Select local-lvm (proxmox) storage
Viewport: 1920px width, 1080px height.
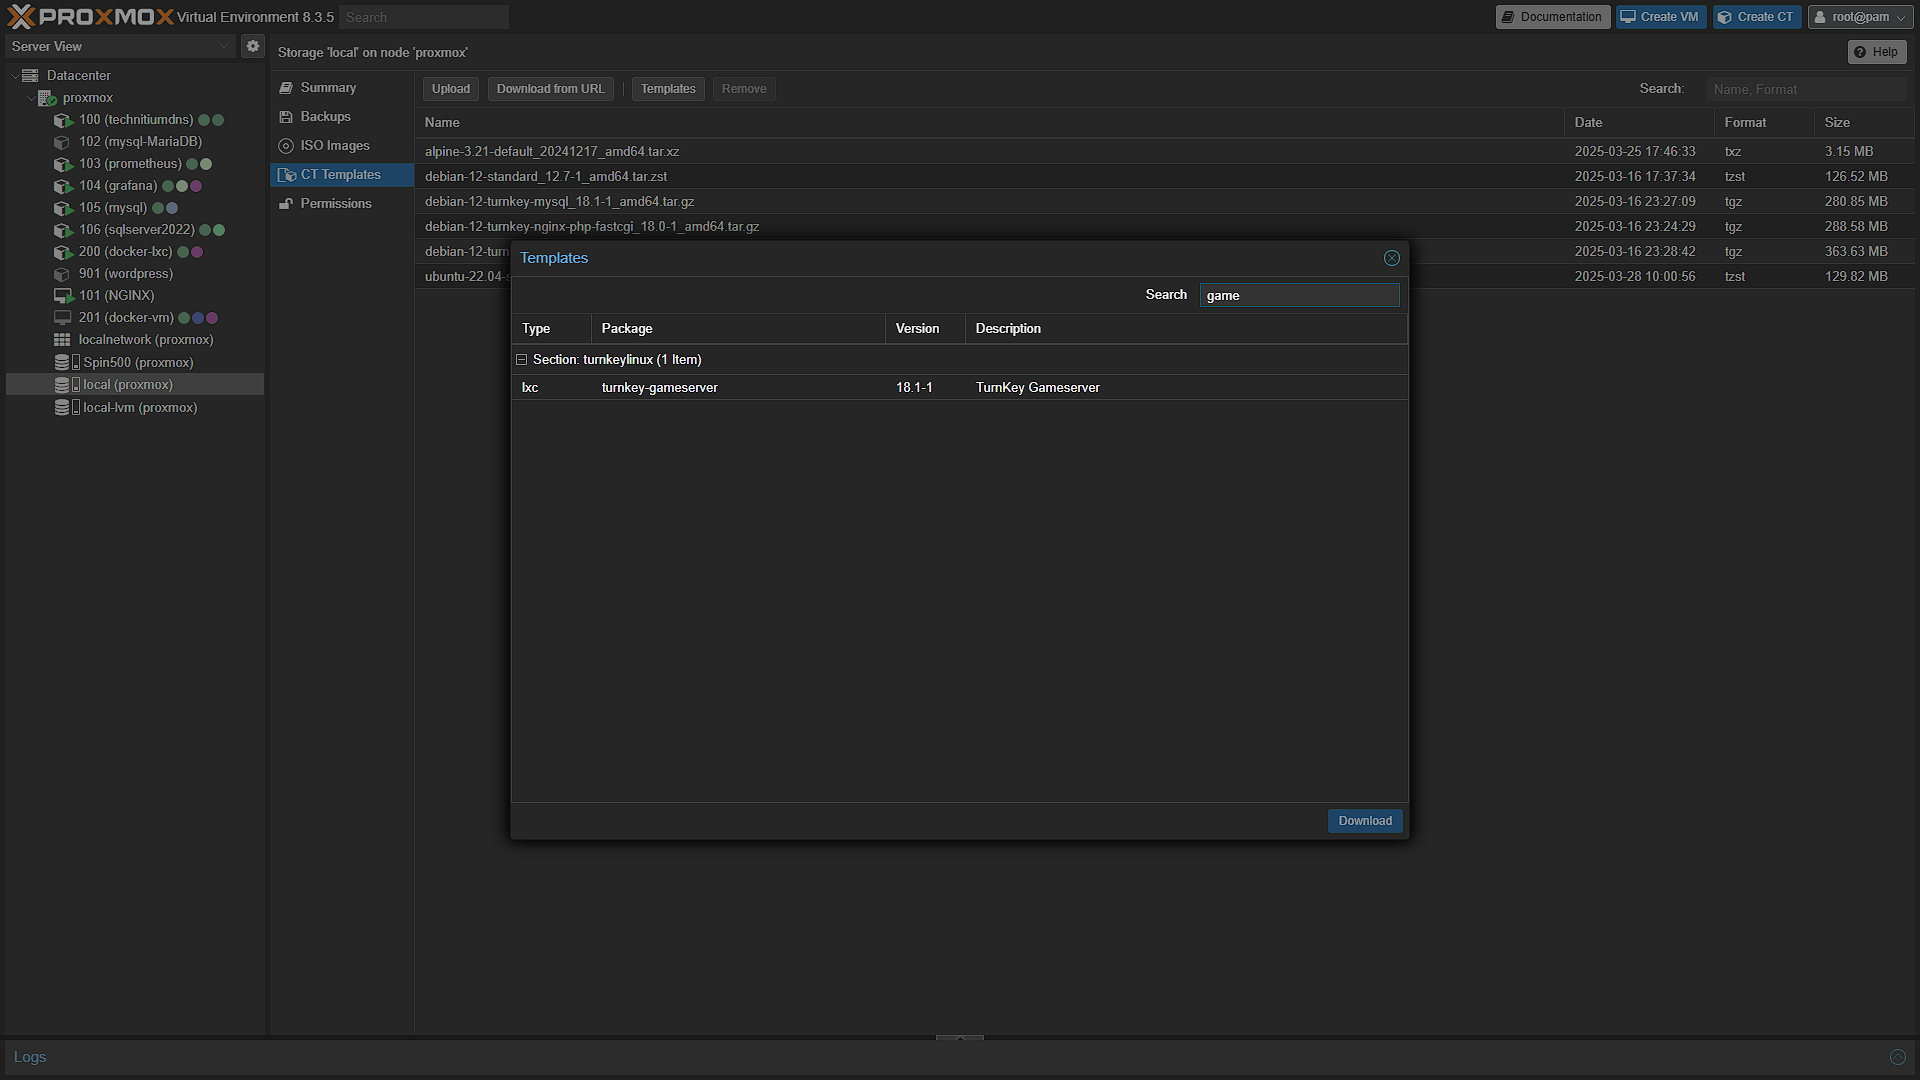(140, 408)
